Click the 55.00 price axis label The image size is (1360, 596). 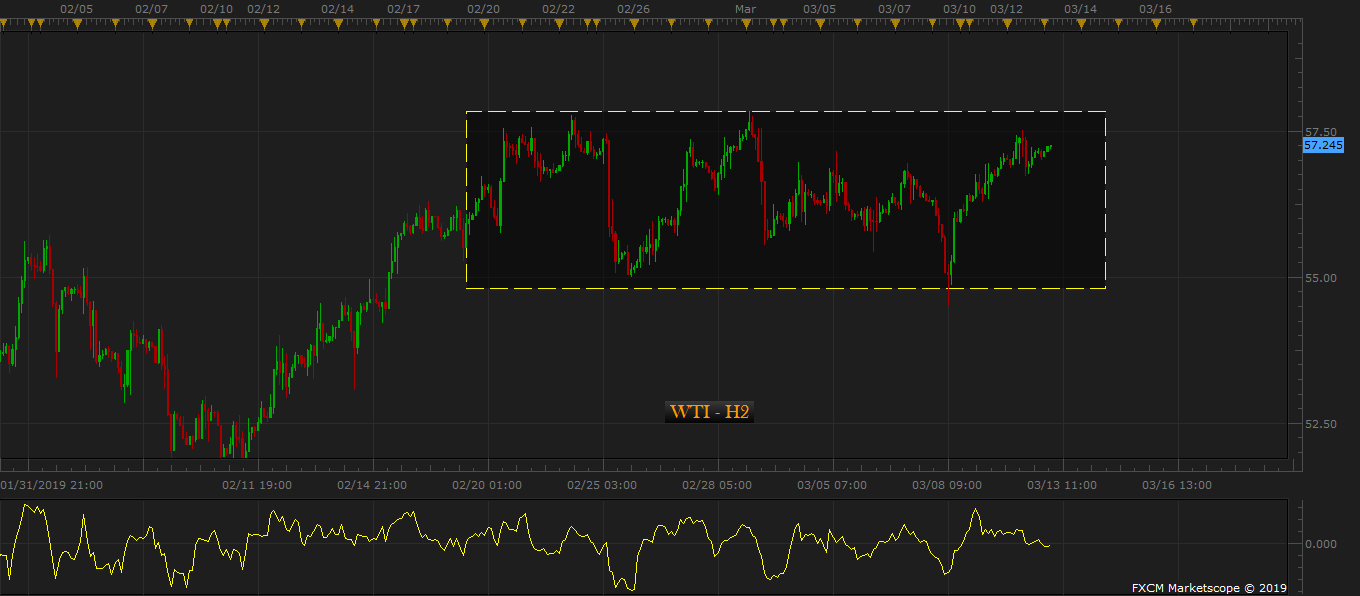1320,278
